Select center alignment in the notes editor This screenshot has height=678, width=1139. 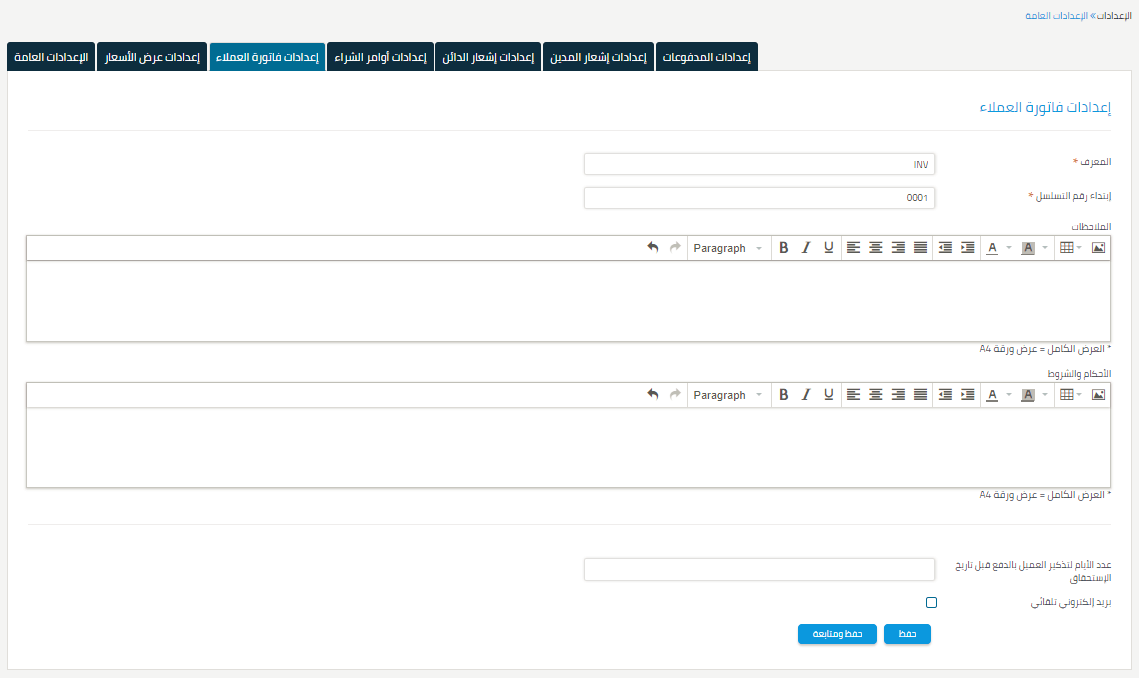pos(876,247)
